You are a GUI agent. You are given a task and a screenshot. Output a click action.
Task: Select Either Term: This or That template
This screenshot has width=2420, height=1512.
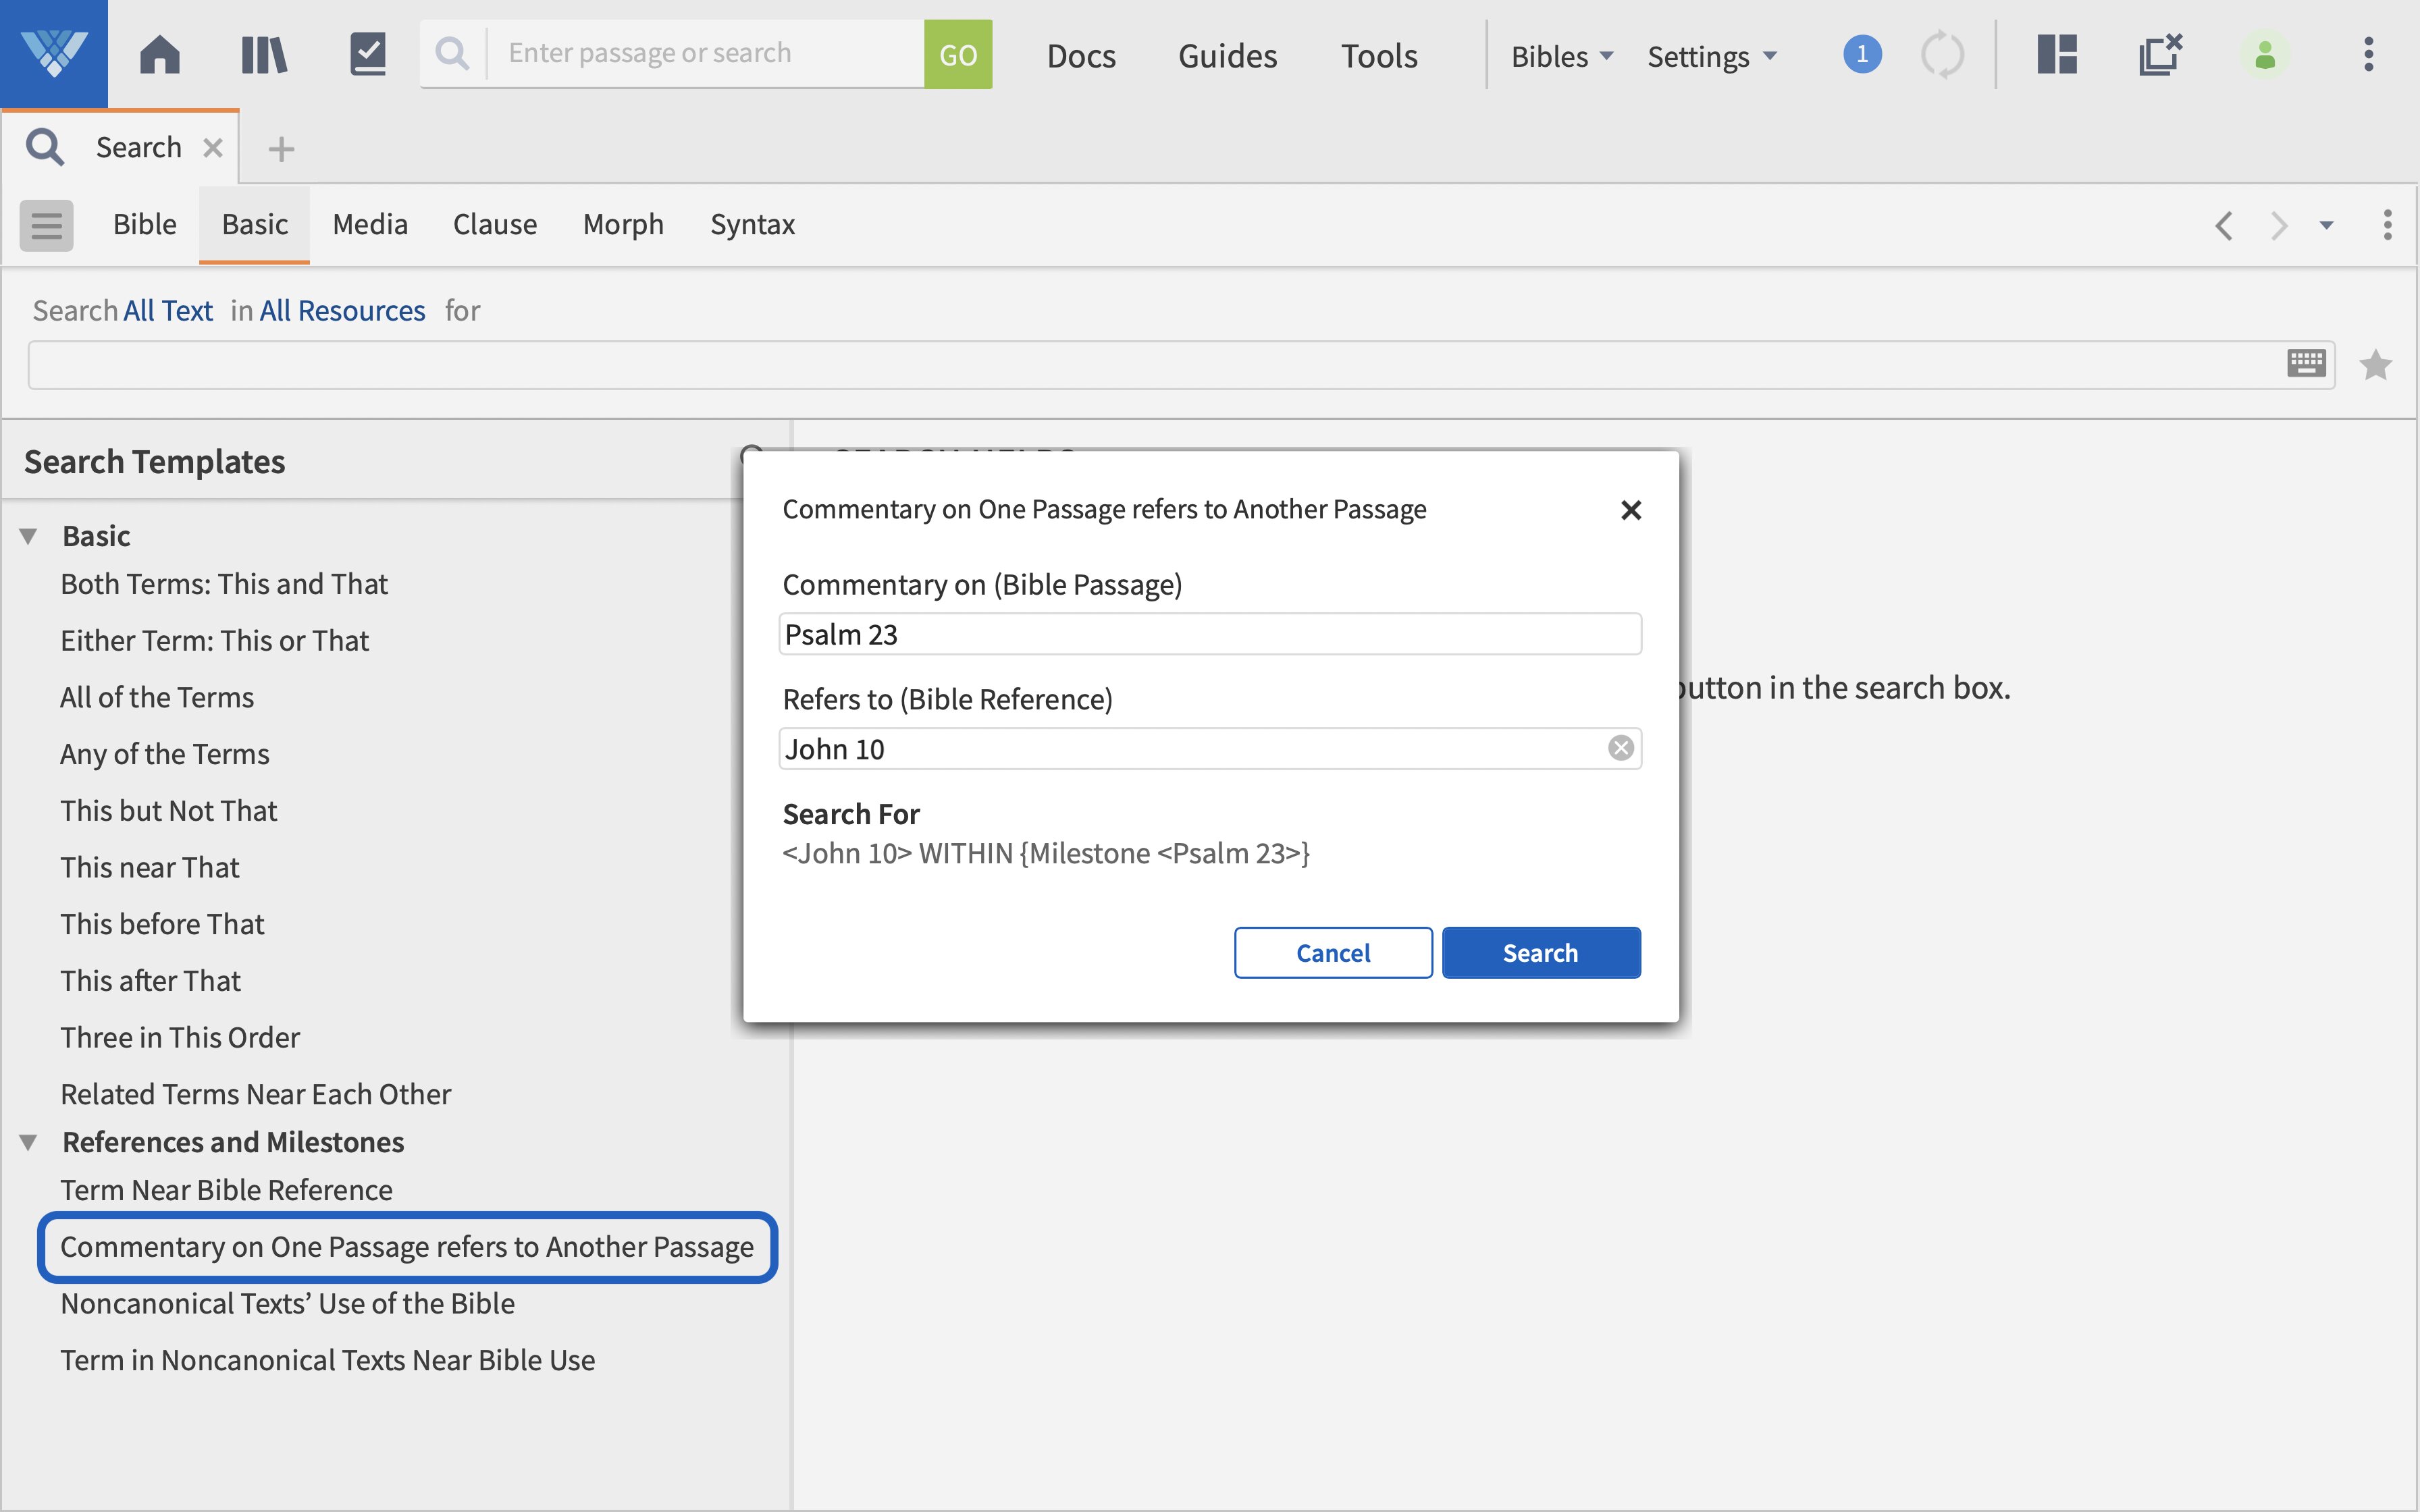(x=214, y=641)
